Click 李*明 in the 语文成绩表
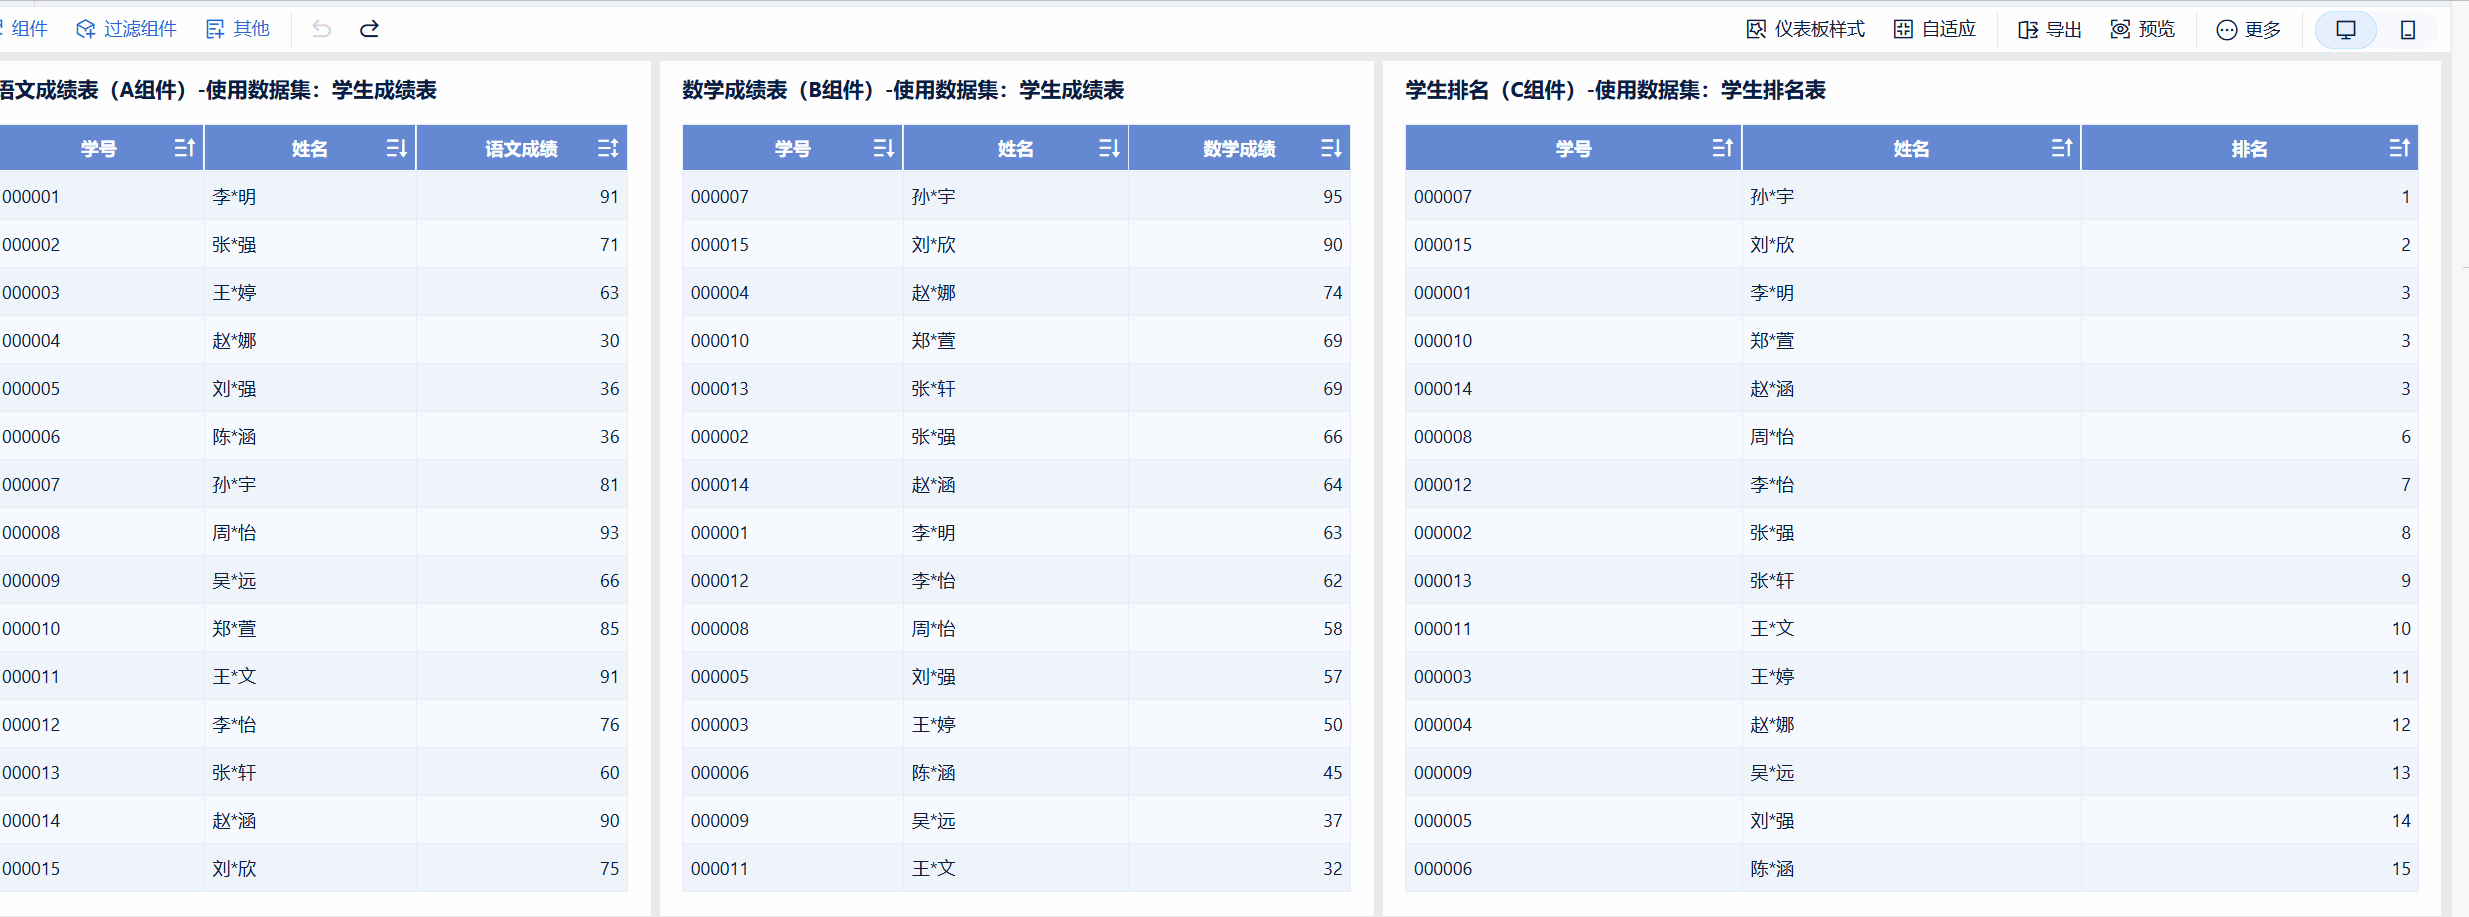The height and width of the screenshot is (917, 2469). 234,197
